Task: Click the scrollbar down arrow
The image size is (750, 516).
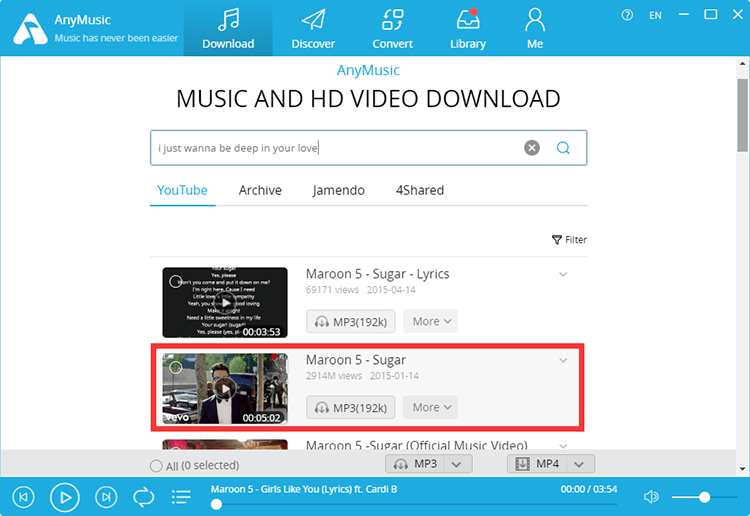Action: pyautogui.click(x=742, y=469)
